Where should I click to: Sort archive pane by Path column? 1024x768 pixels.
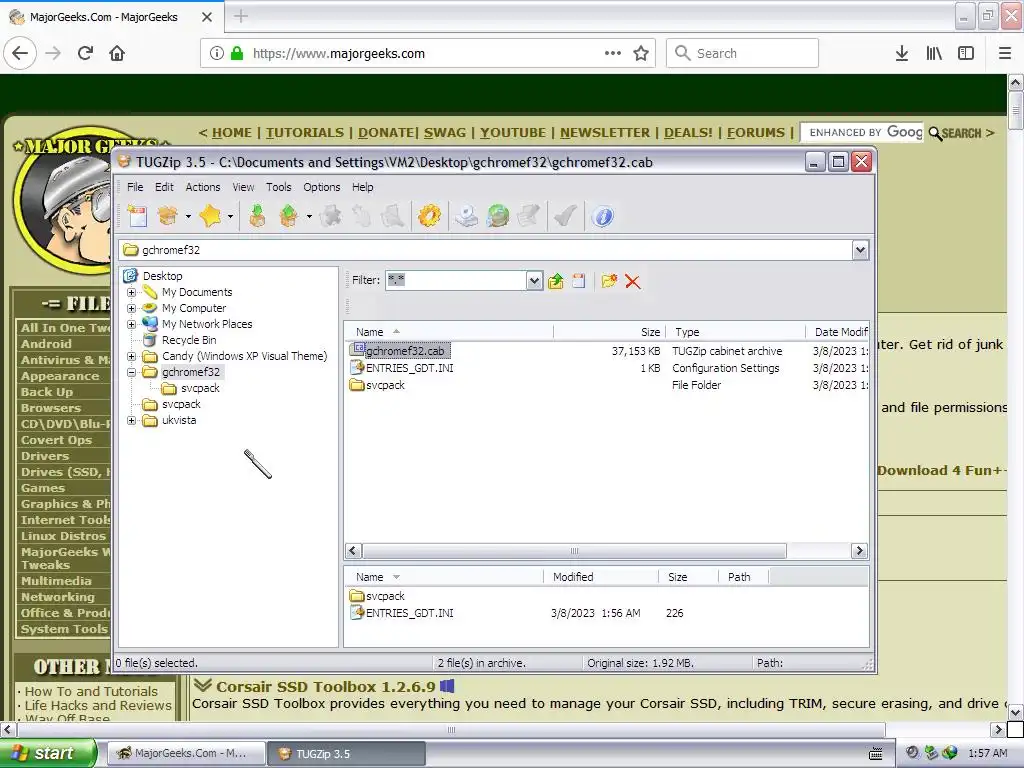point(743,577)
